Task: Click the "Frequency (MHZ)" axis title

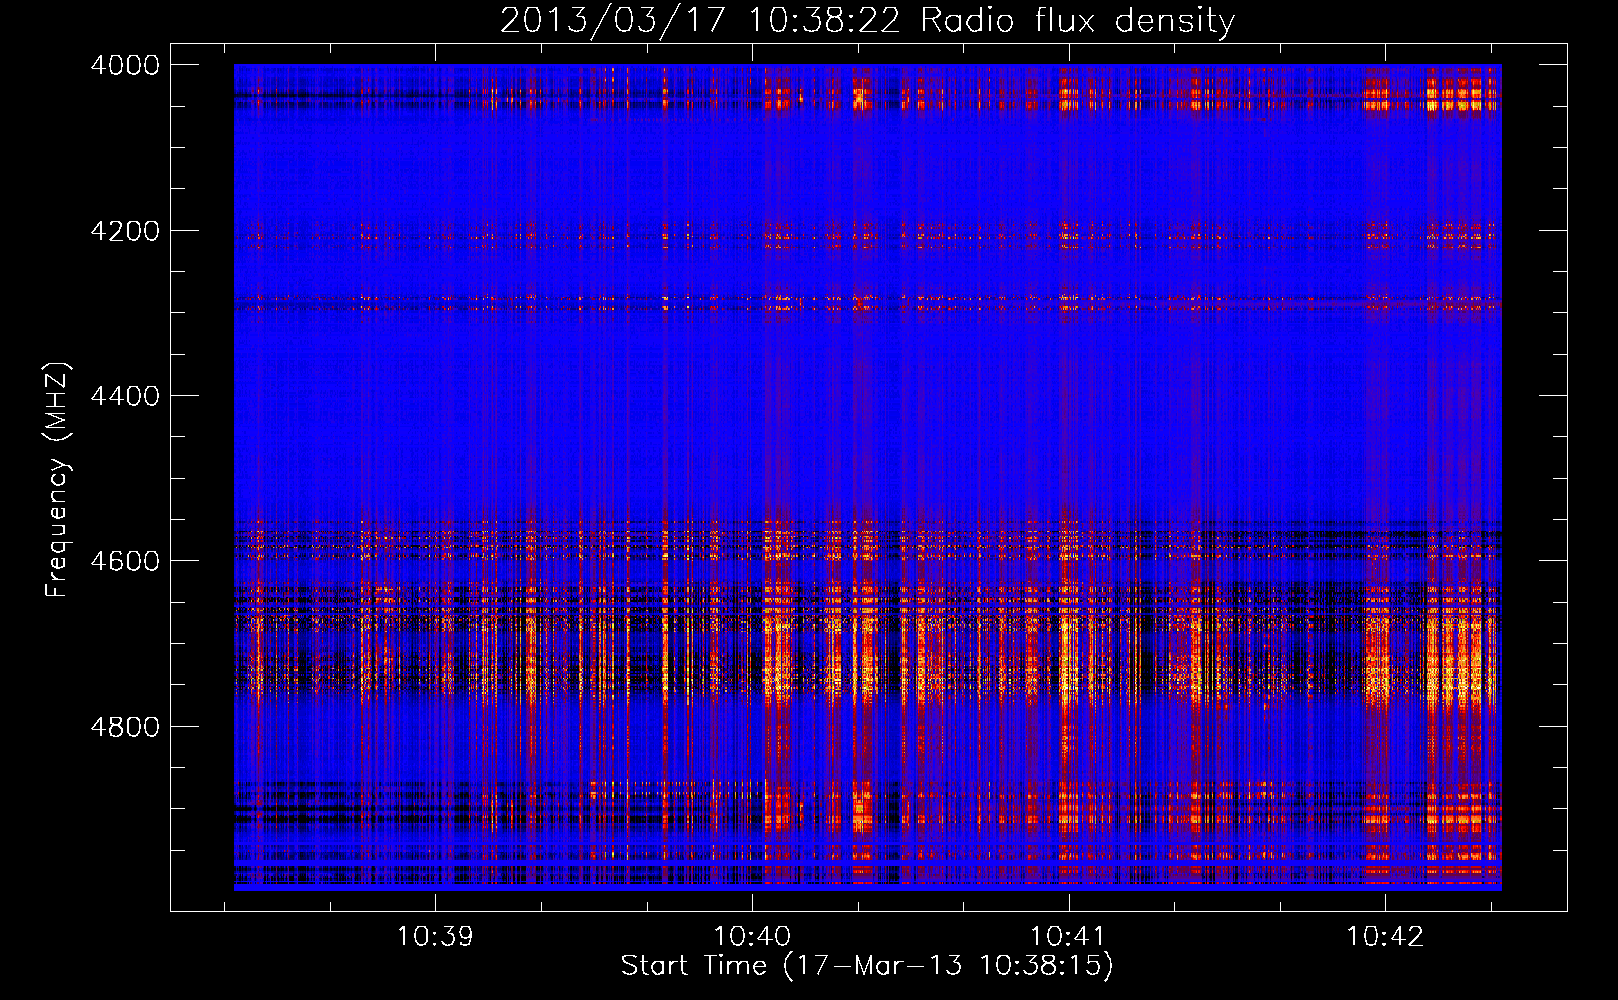Action: pos(58,480)
